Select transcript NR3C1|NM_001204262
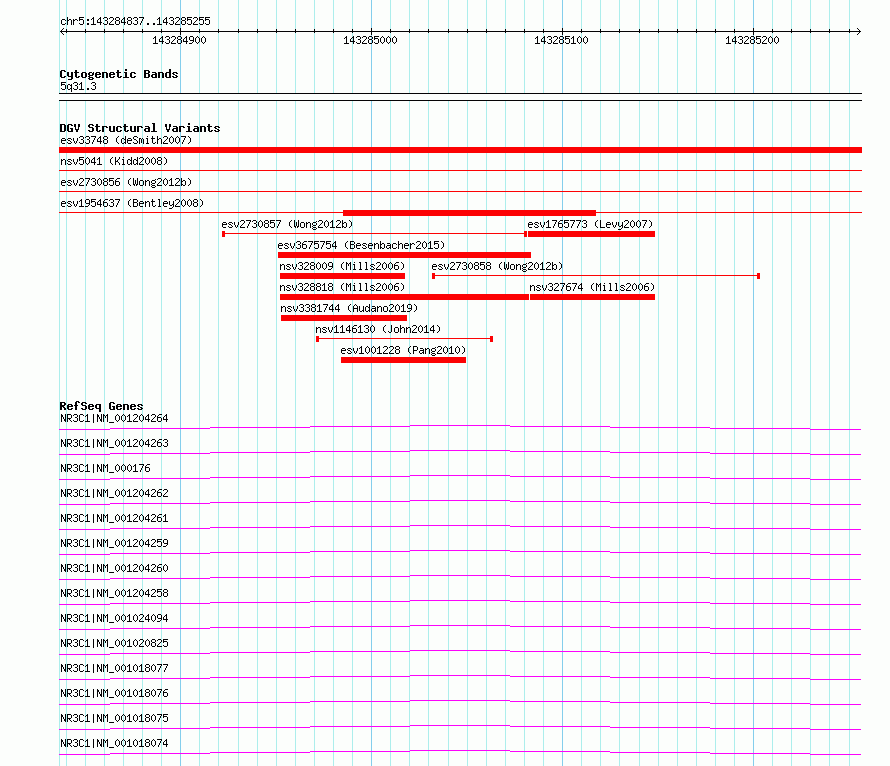890x766 pixels. (x=114, y=493)
